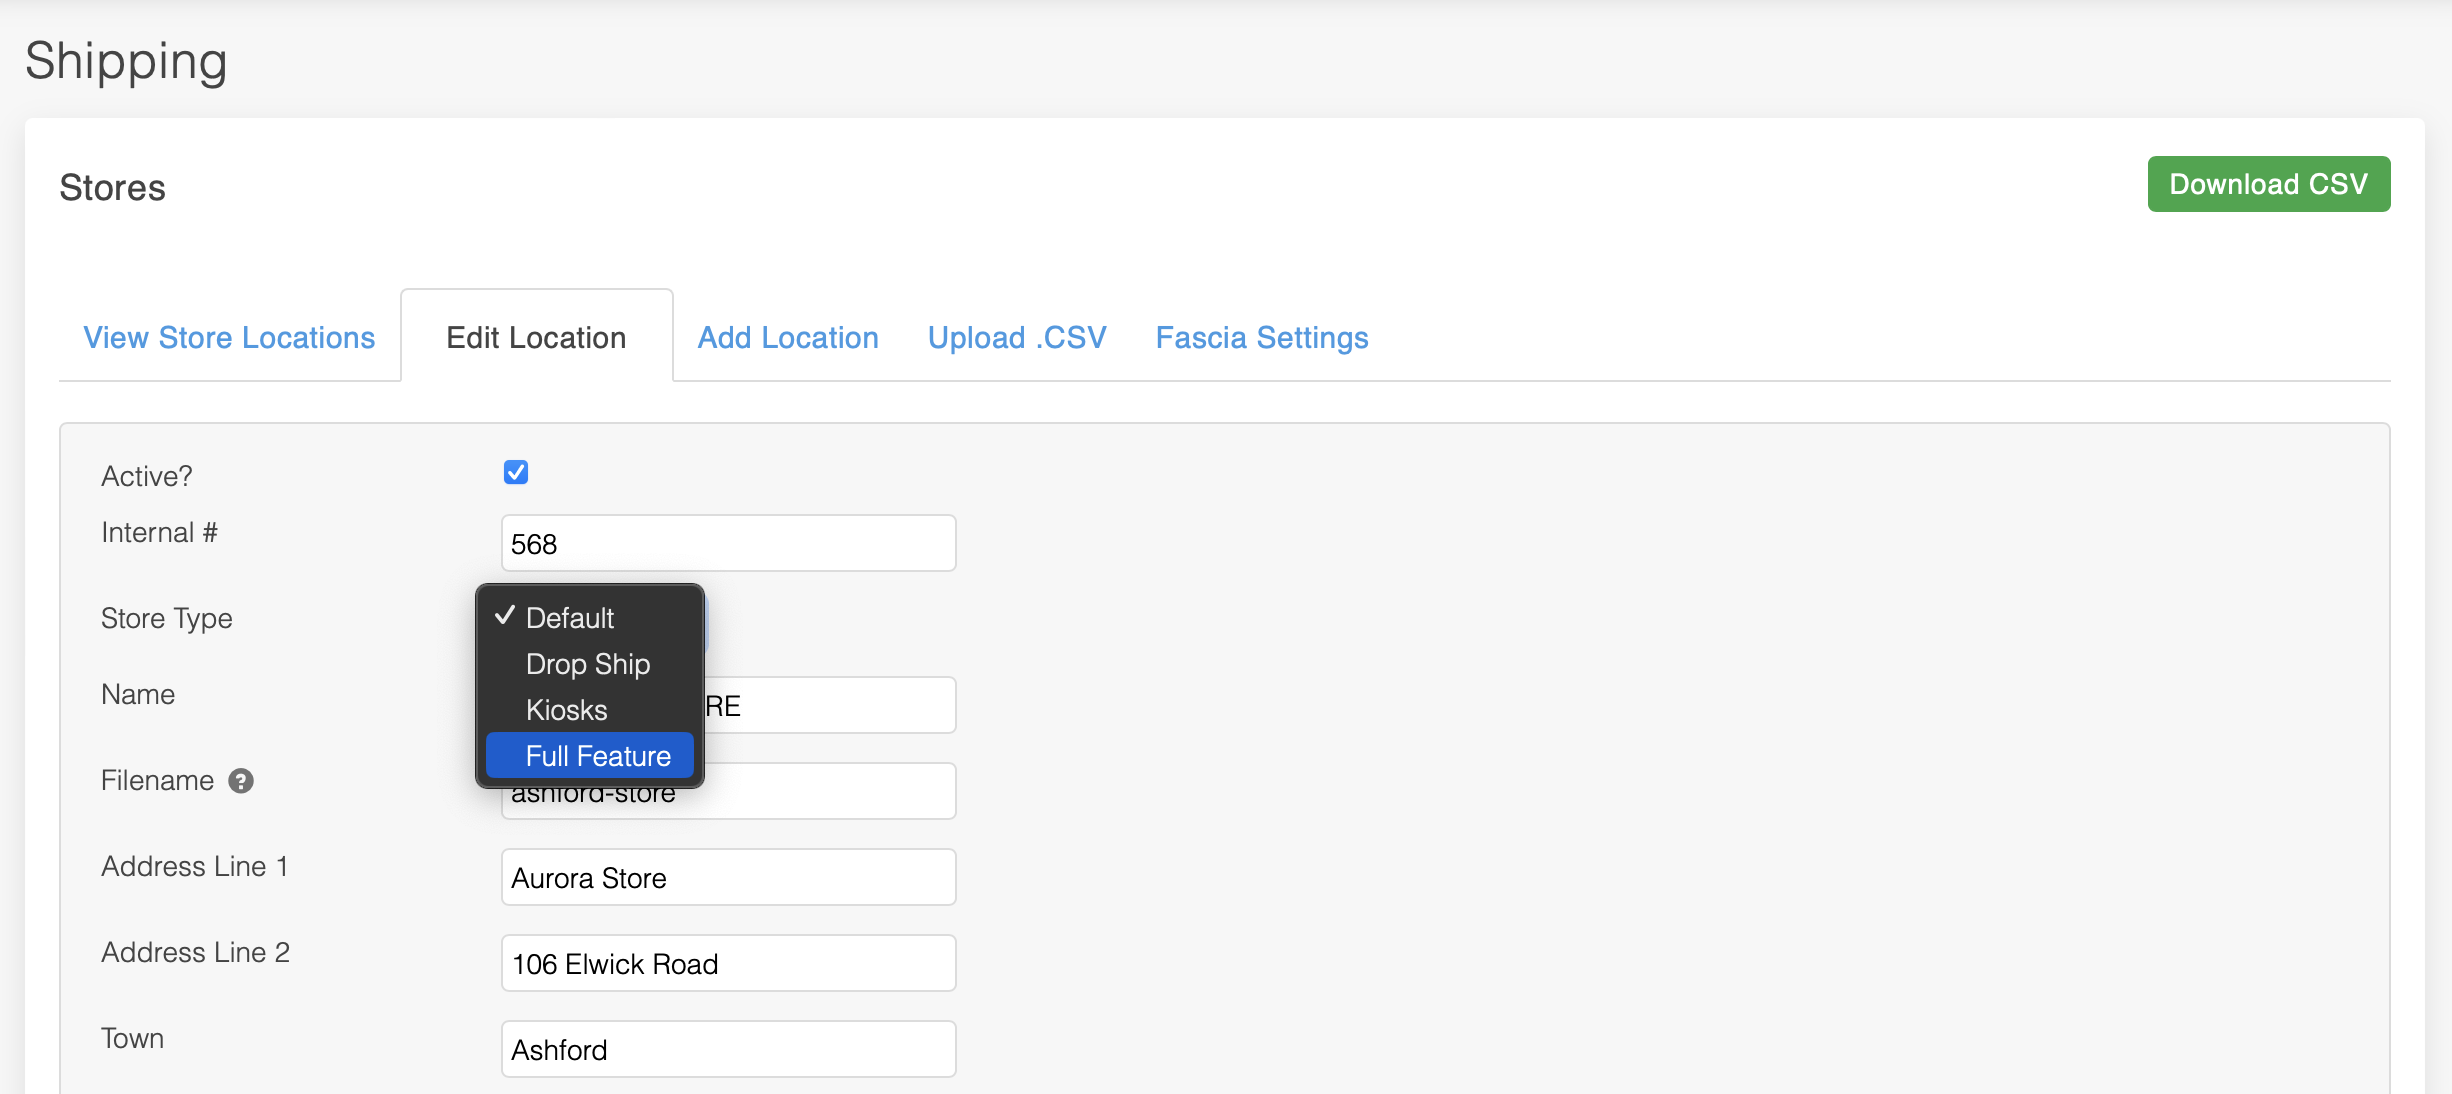The height and width of the screenshot is (1094, 2452).
Task: Click the Stores section heading
Action: pyautogui.click(x=112, y=188)
